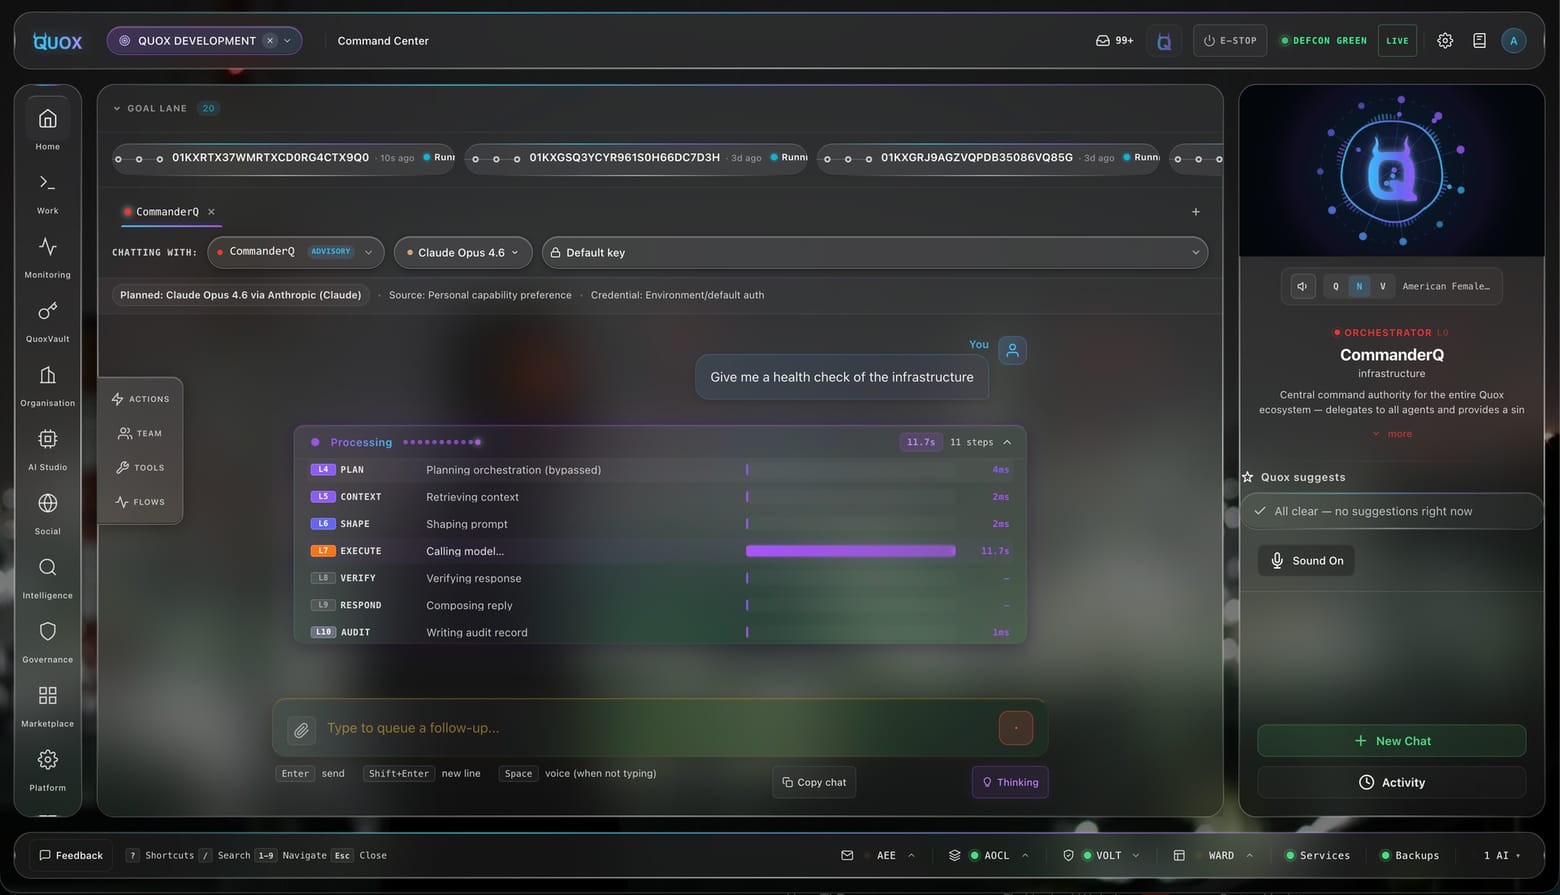Image resolution: width=1560 pixels, height=895 pixels.
Task: Click the follow-up message input field
Action: (x=655, y=728)
